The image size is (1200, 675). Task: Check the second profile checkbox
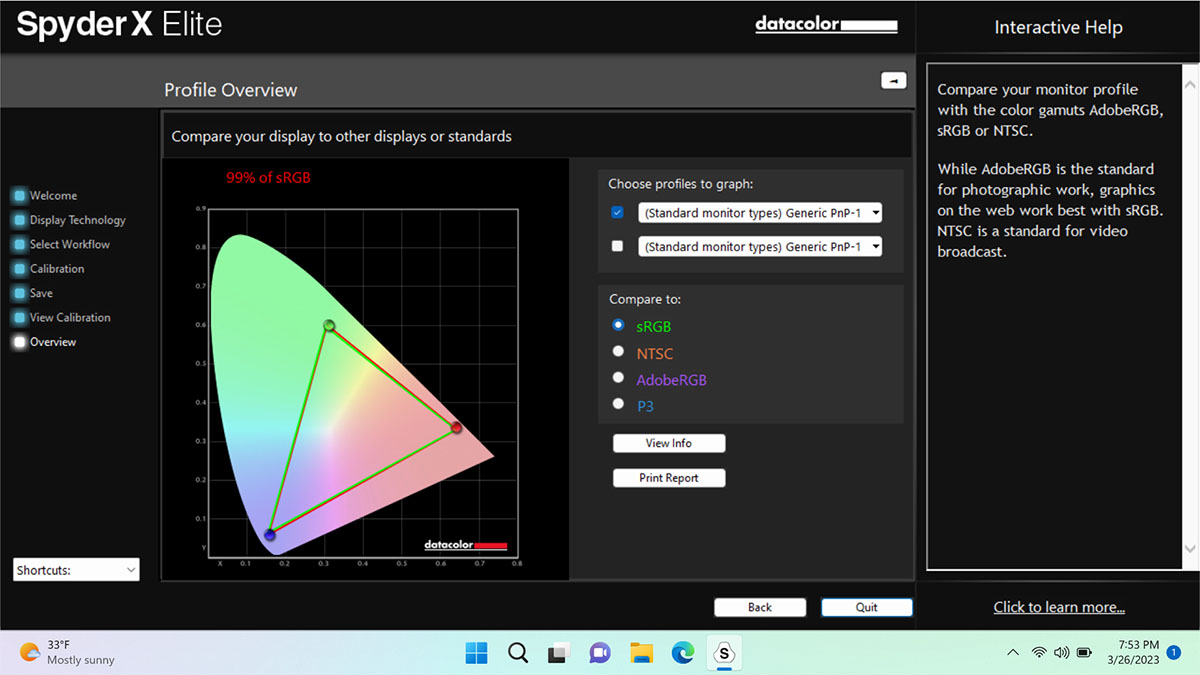(617, 246)
